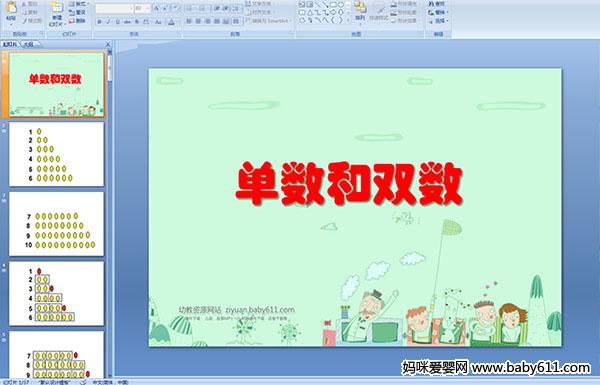
Task: Click the Delete slide (删除) icon
Action: click(77, 21)
